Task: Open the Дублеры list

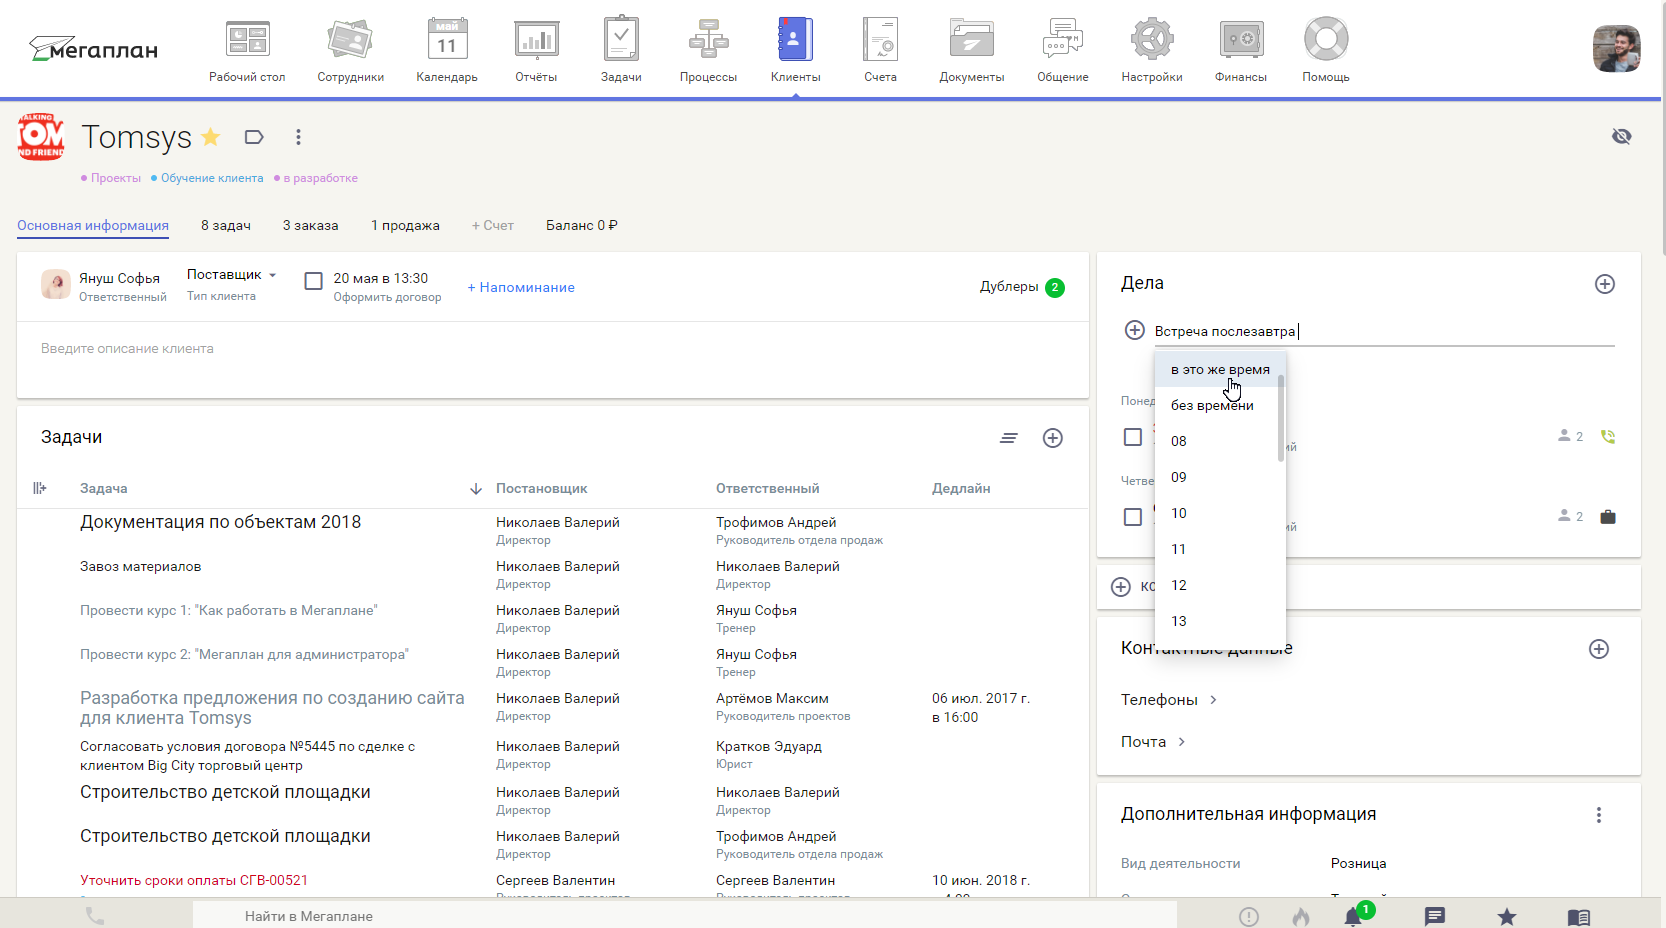Action: [1021, 287]
